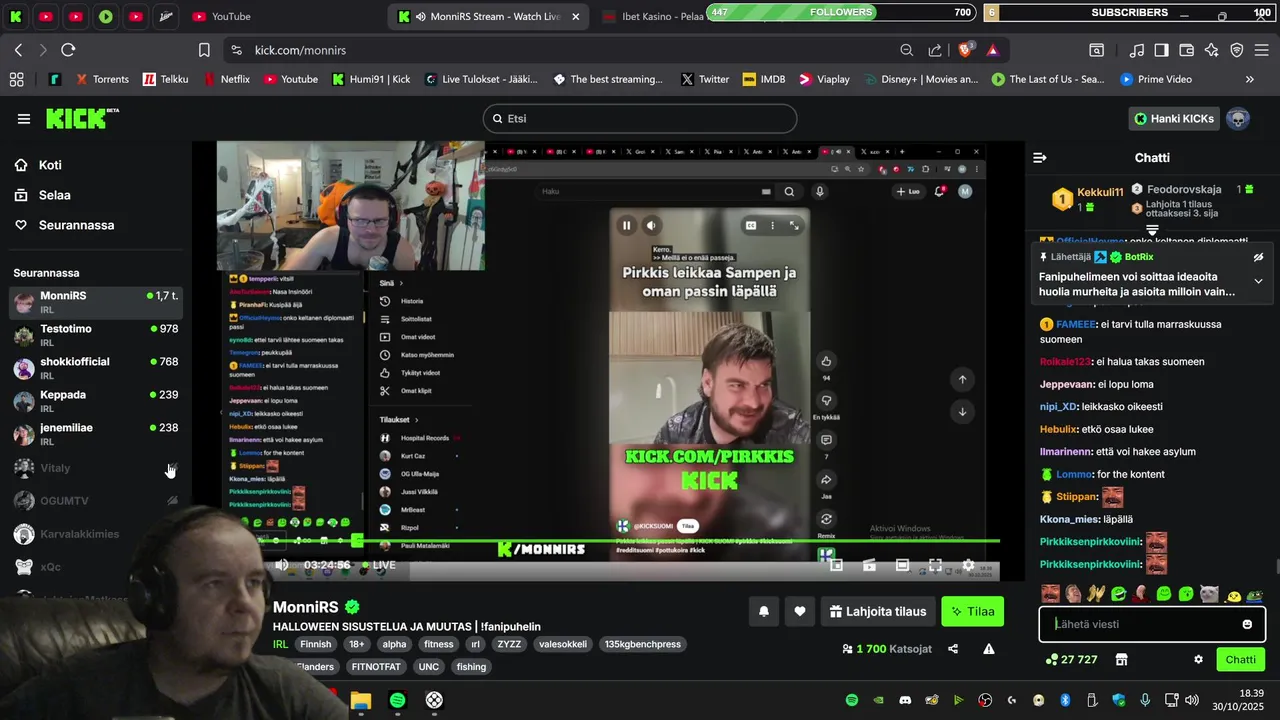Select the jenemiliae channel in the sidebar
Viewport: 1280px width, 720px height.
point(95,434)
